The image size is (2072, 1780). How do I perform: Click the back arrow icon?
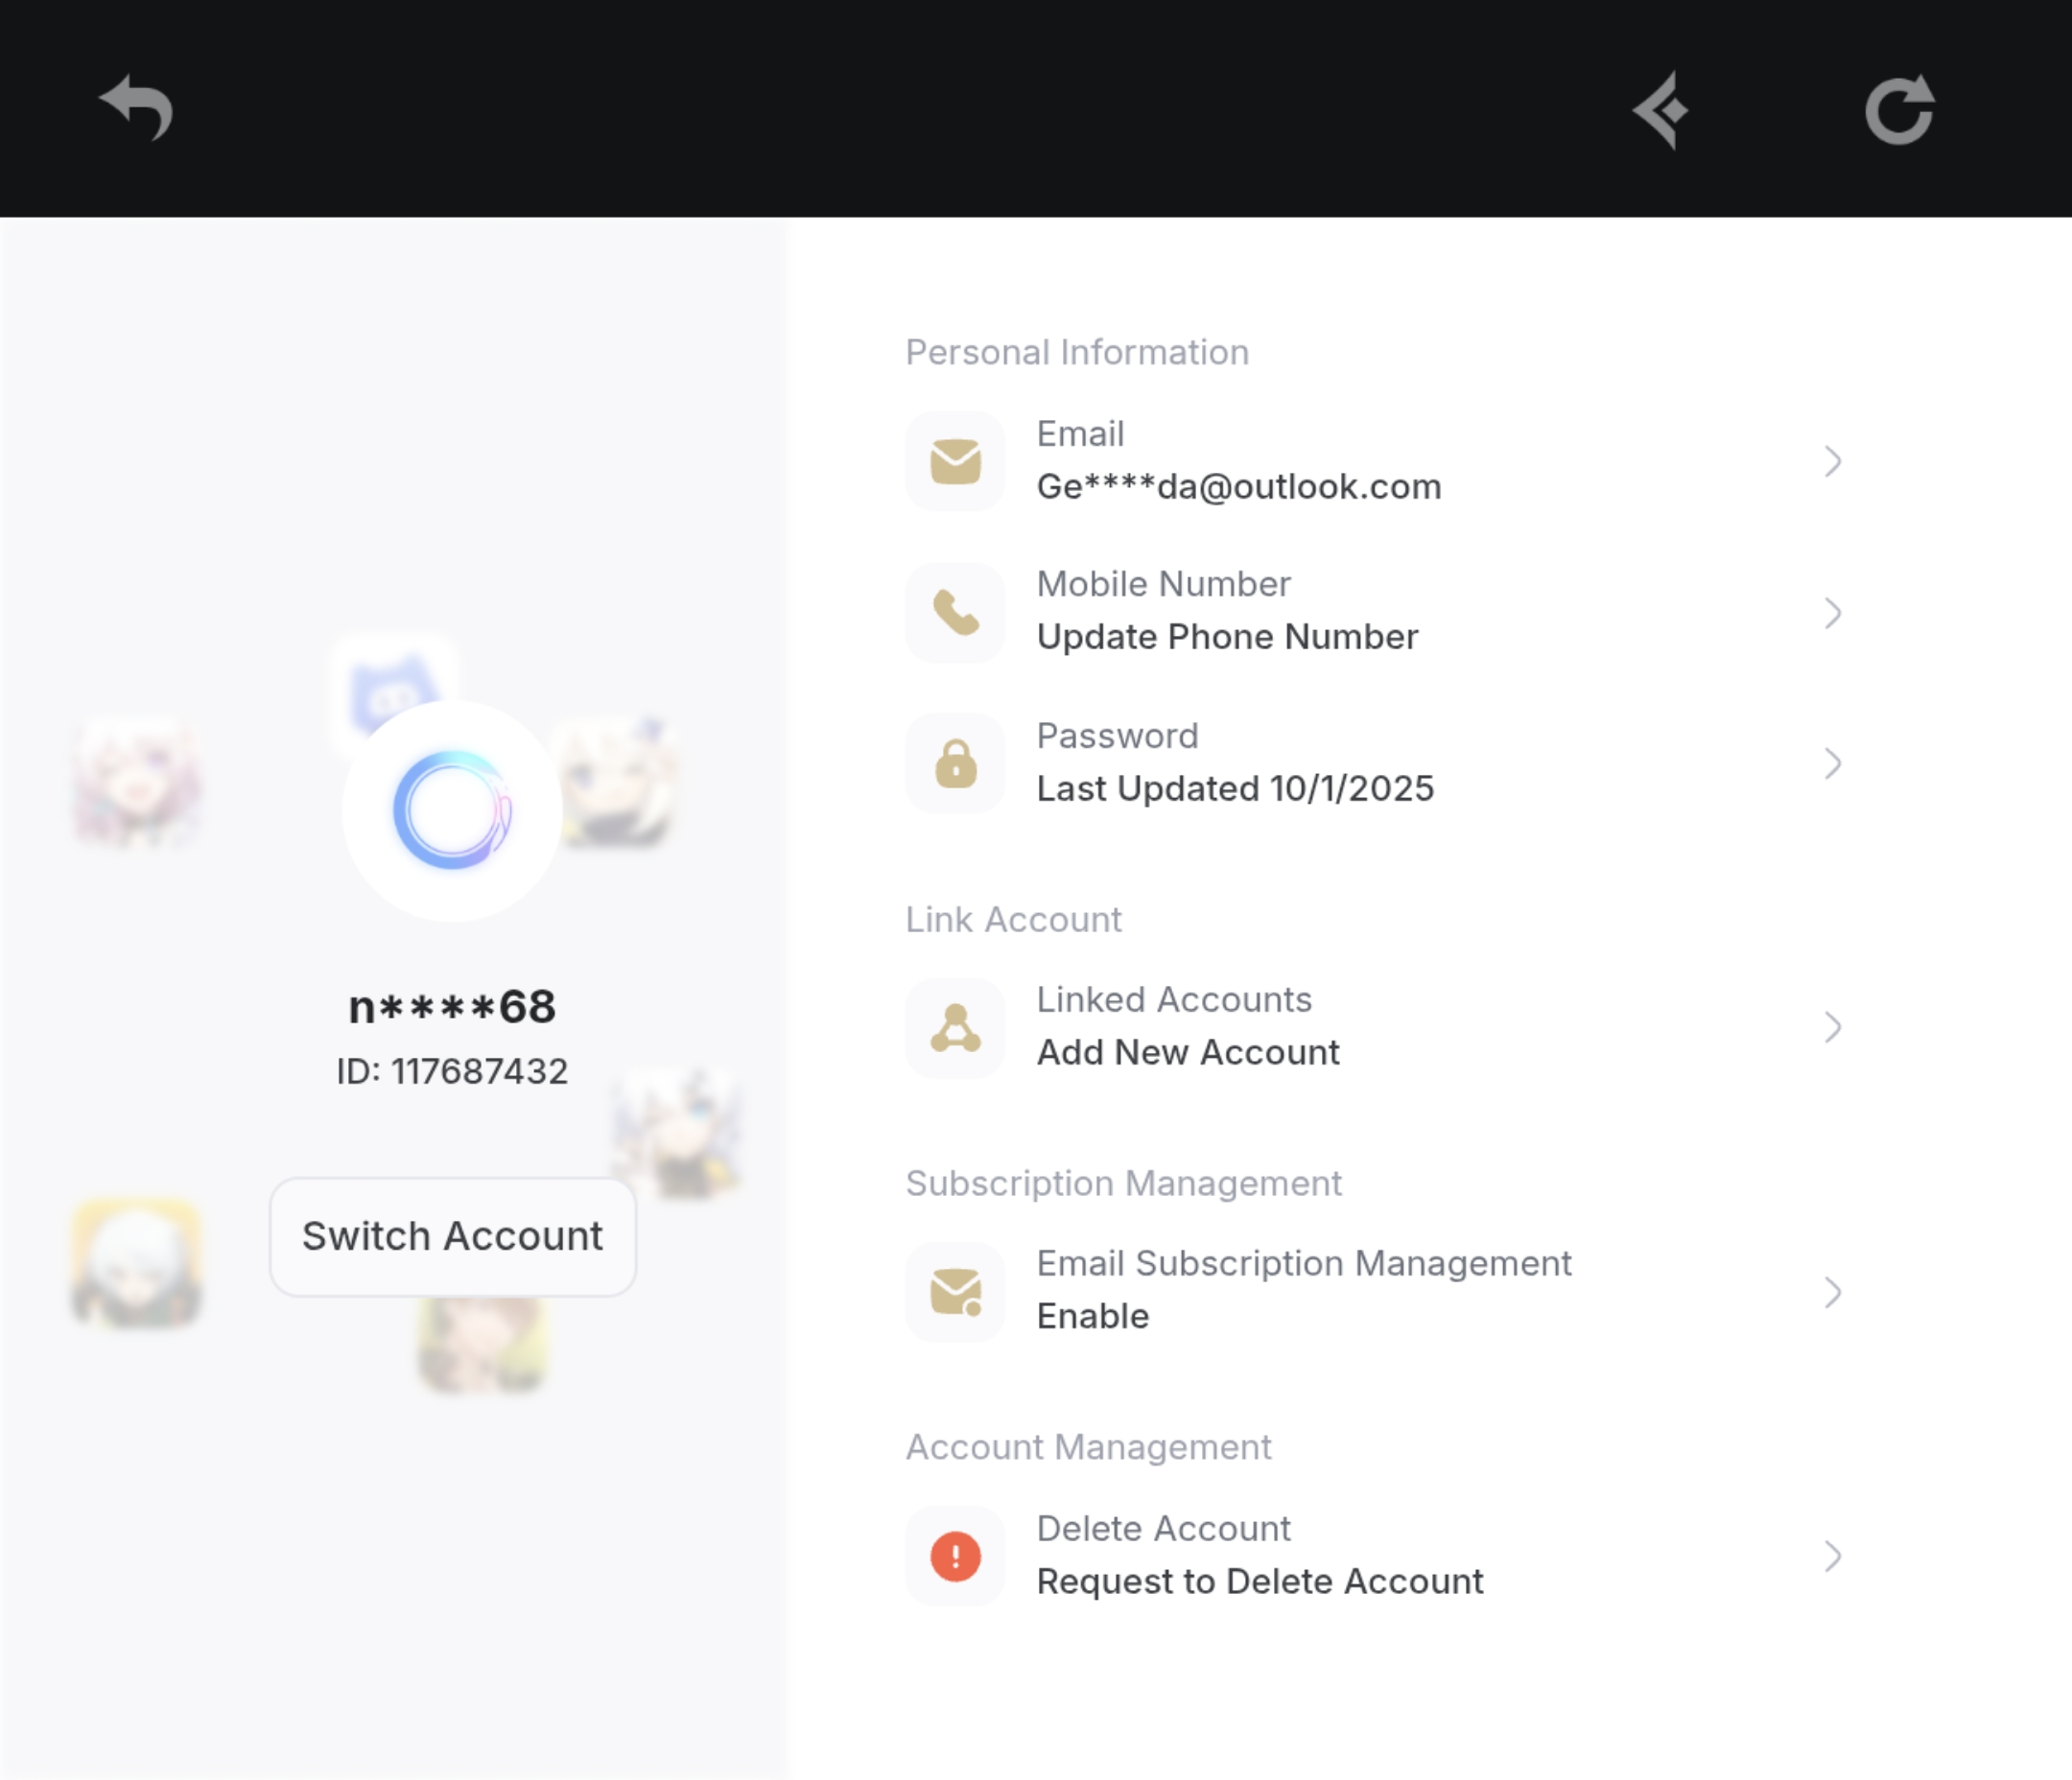point(137,108)
